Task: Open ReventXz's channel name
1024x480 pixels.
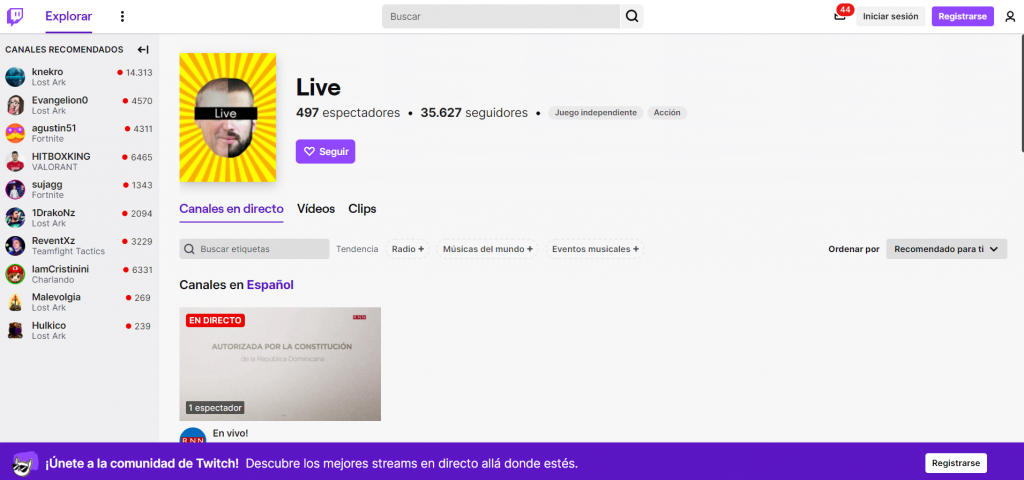Action: tap(54, 240)
